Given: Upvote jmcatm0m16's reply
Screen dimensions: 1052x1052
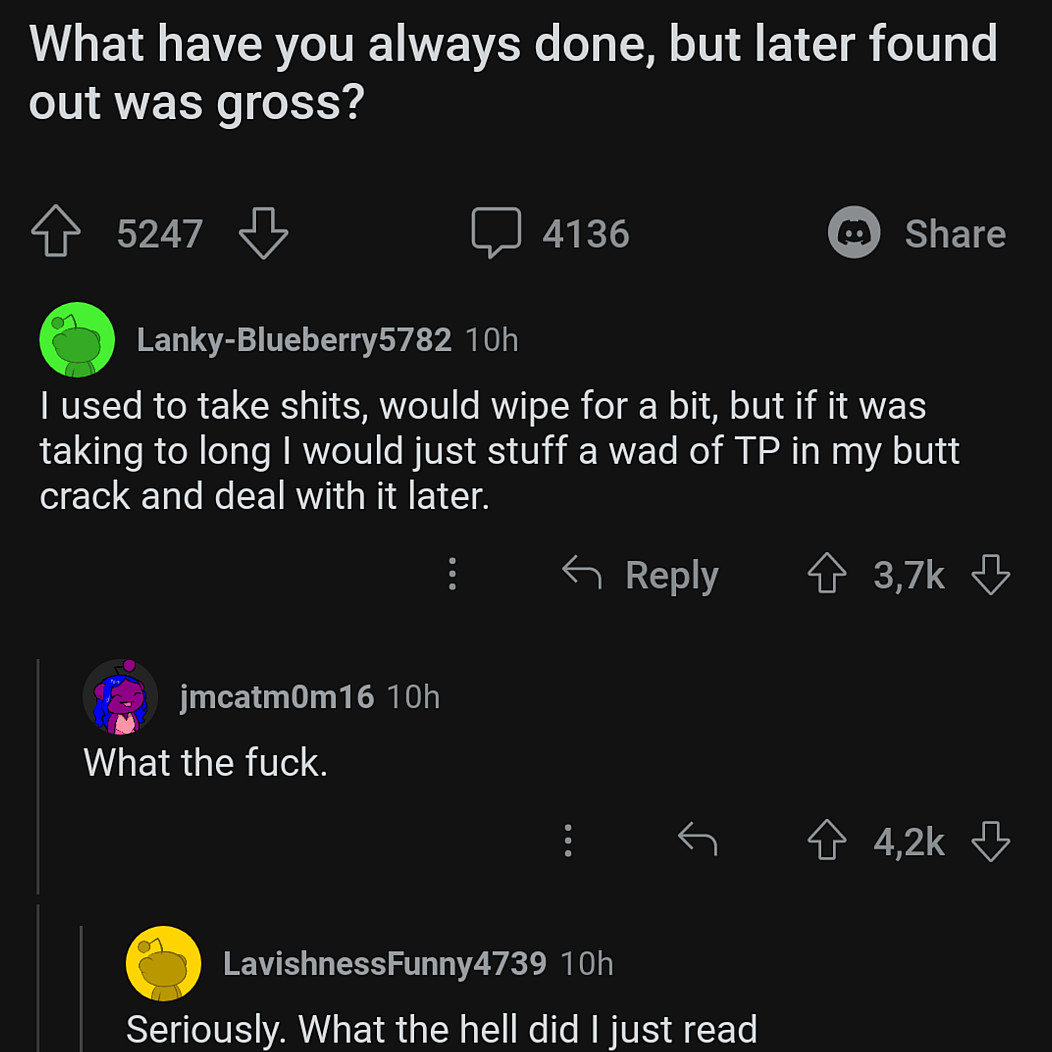Looking at the screenshot, I should [827, 841].
